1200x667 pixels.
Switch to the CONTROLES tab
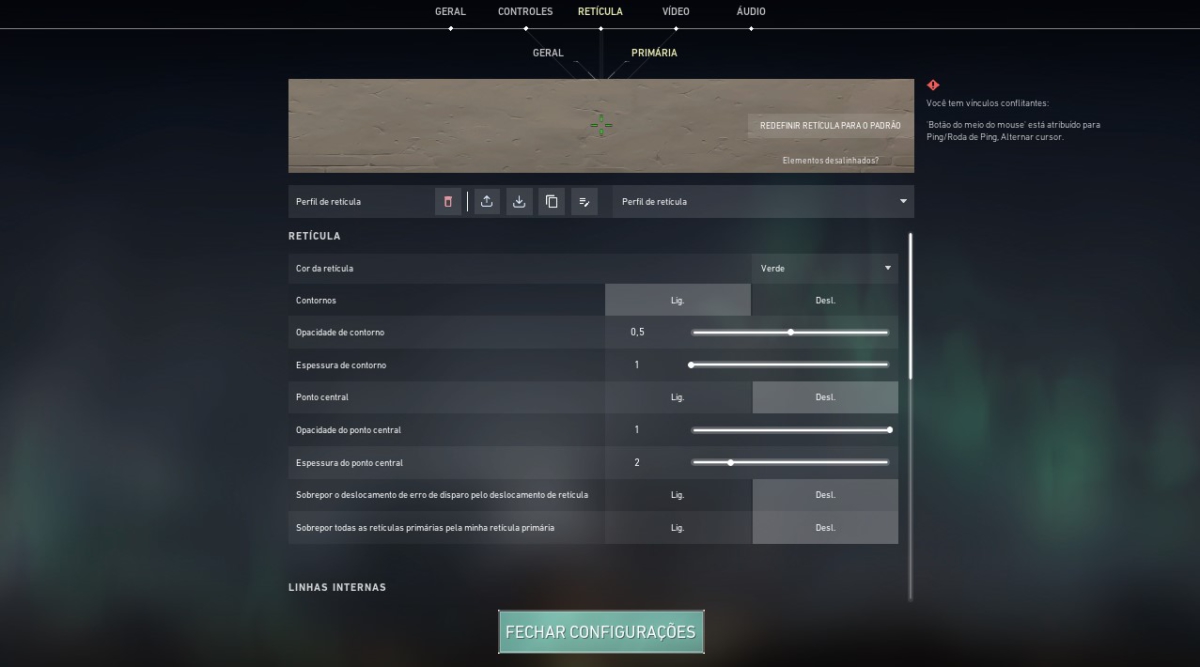pos(525,12)
